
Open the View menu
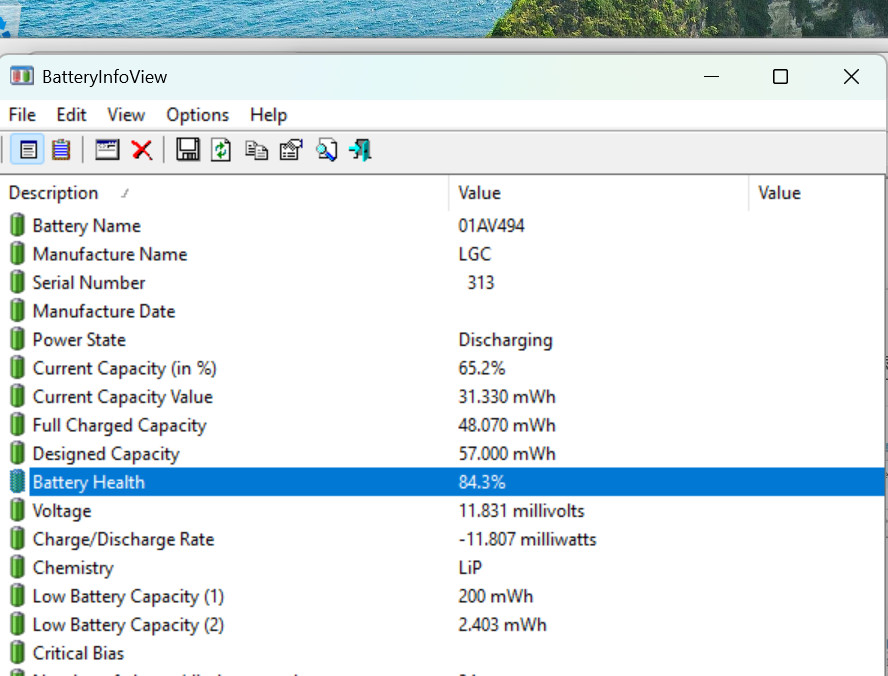click(126, 115)
